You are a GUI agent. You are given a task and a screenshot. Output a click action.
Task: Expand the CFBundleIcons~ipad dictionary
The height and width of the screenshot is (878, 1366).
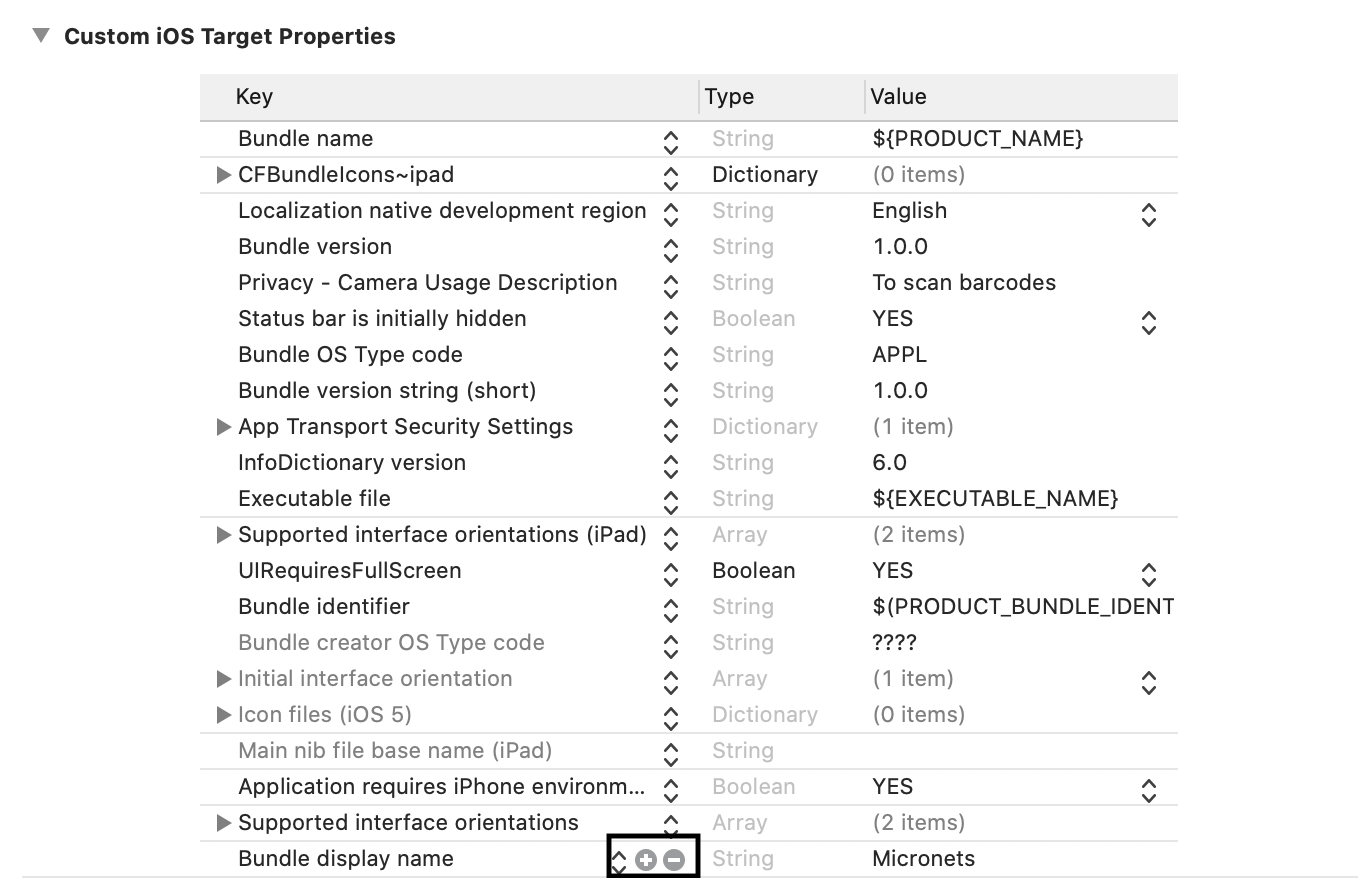pyautogui.click(x=224, y=175)
